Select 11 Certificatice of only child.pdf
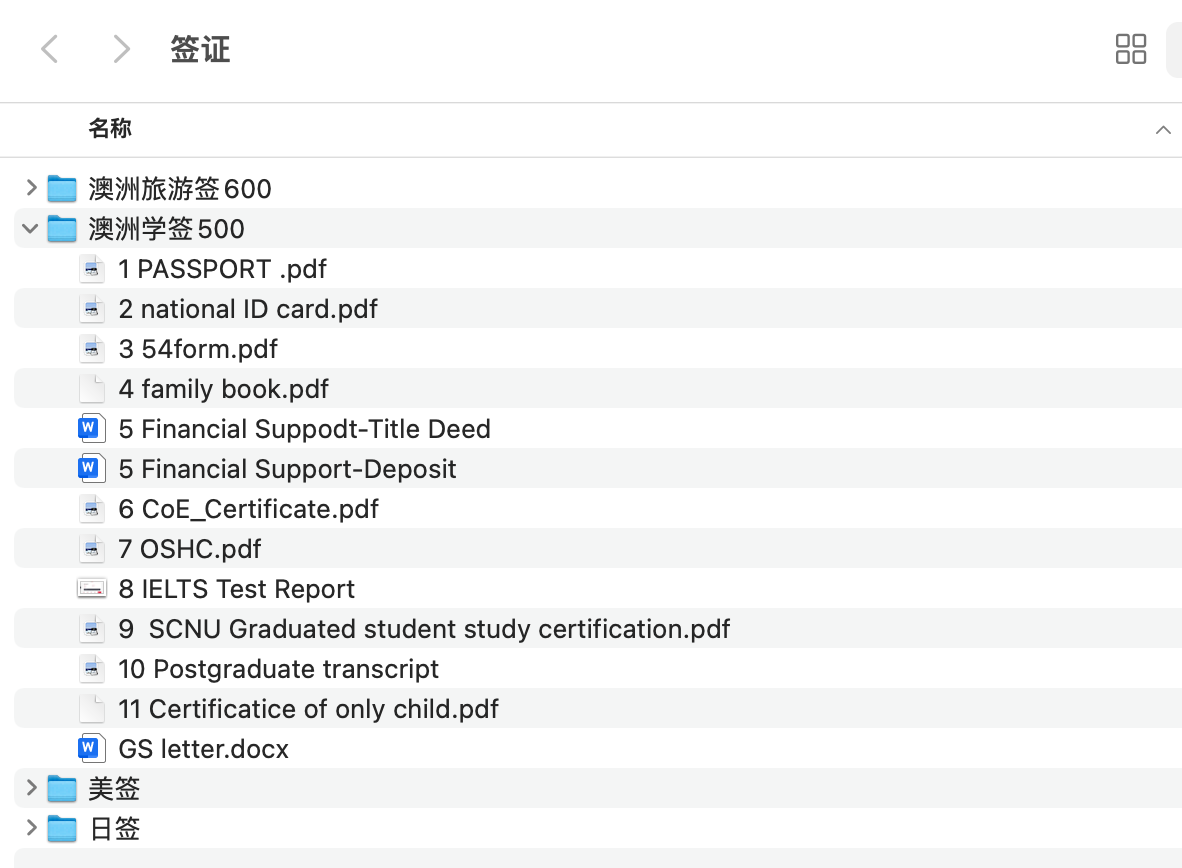1182x868 pixels. point(308,709)
